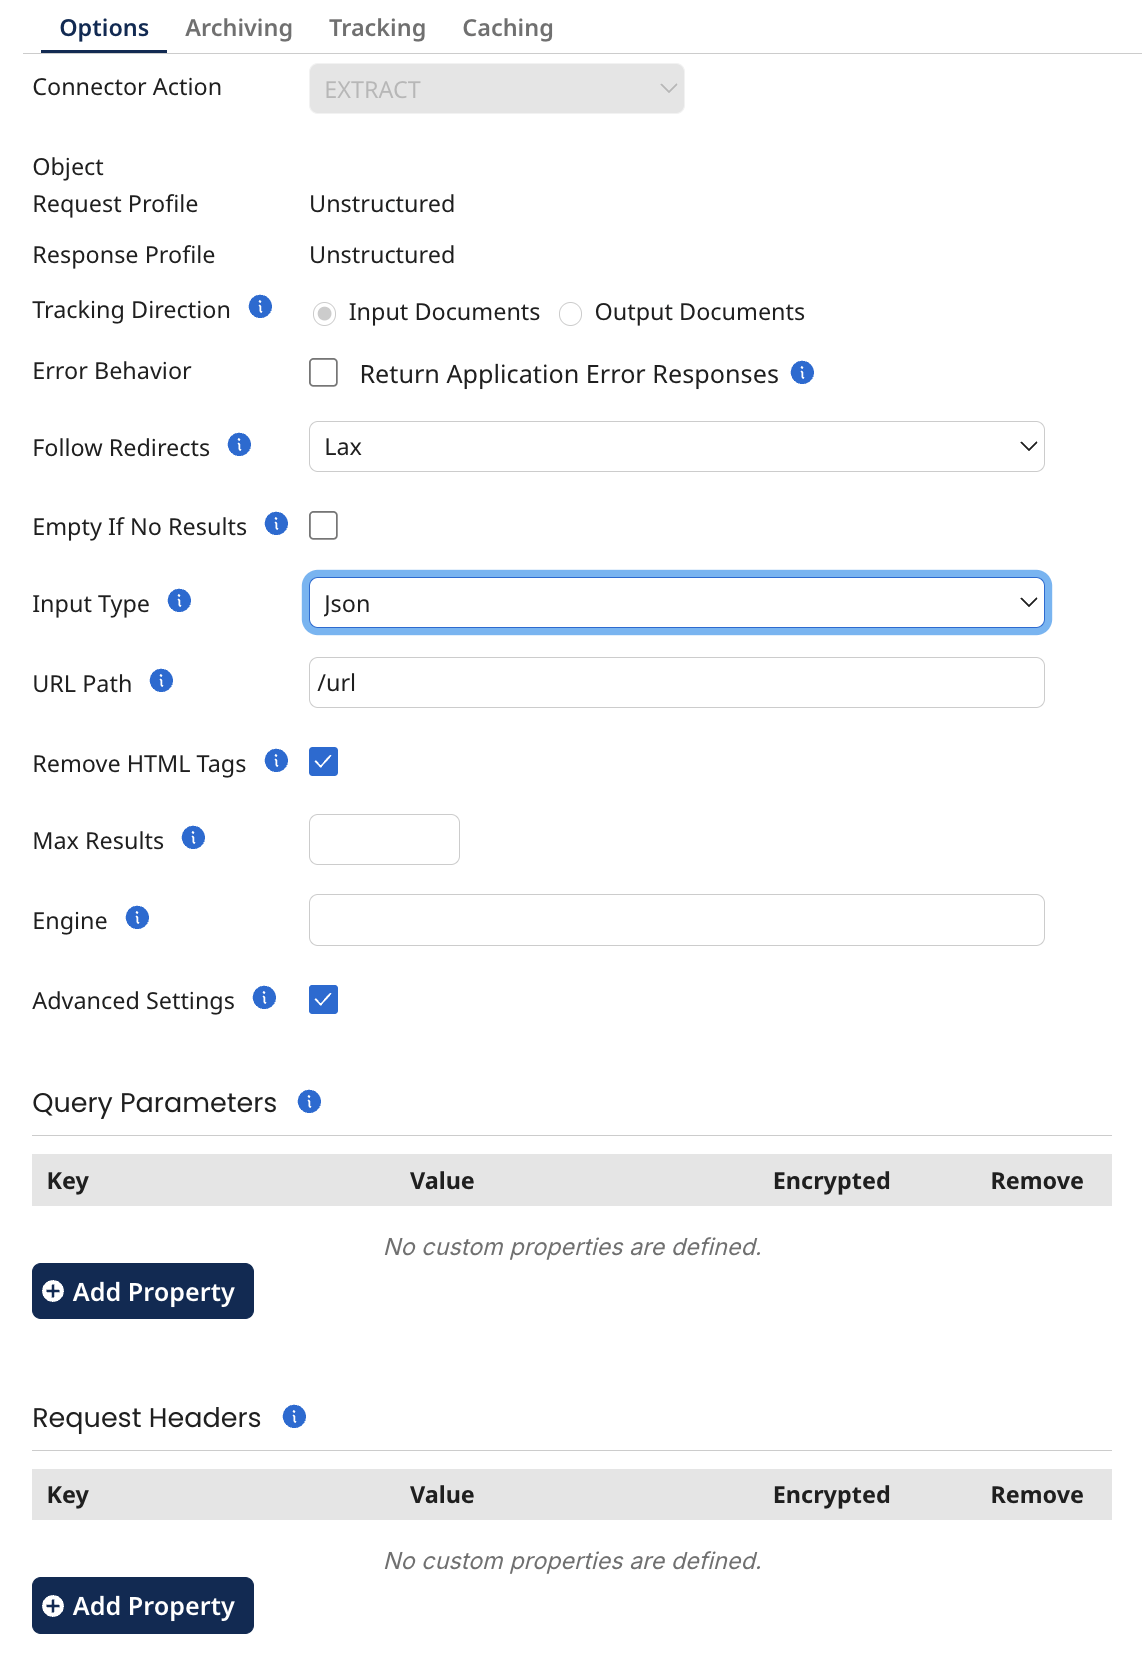
Task: Enable Return Application Error Responses checkbox
Action: coord(324,373)
